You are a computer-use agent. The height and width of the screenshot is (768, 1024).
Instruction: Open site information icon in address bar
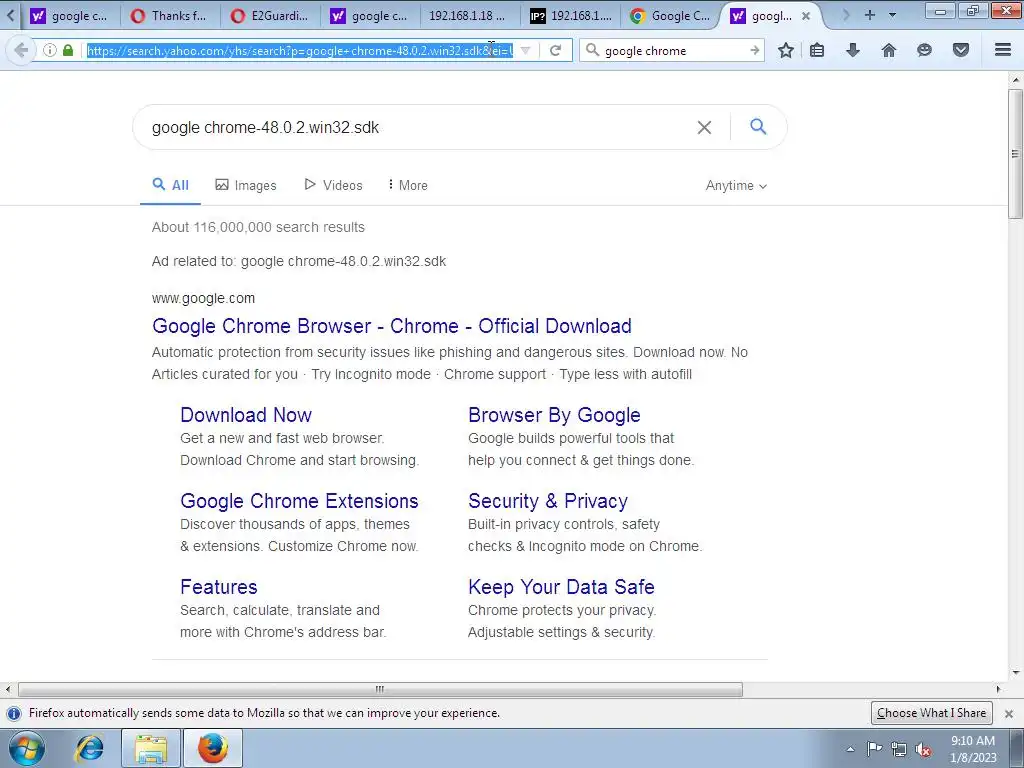point(50,50)
